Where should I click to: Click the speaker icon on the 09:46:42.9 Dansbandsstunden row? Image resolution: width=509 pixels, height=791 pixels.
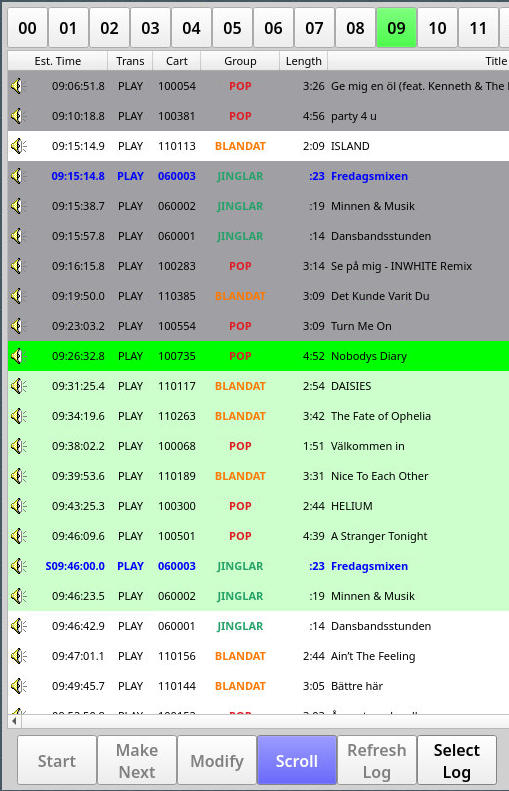[19, 627]
